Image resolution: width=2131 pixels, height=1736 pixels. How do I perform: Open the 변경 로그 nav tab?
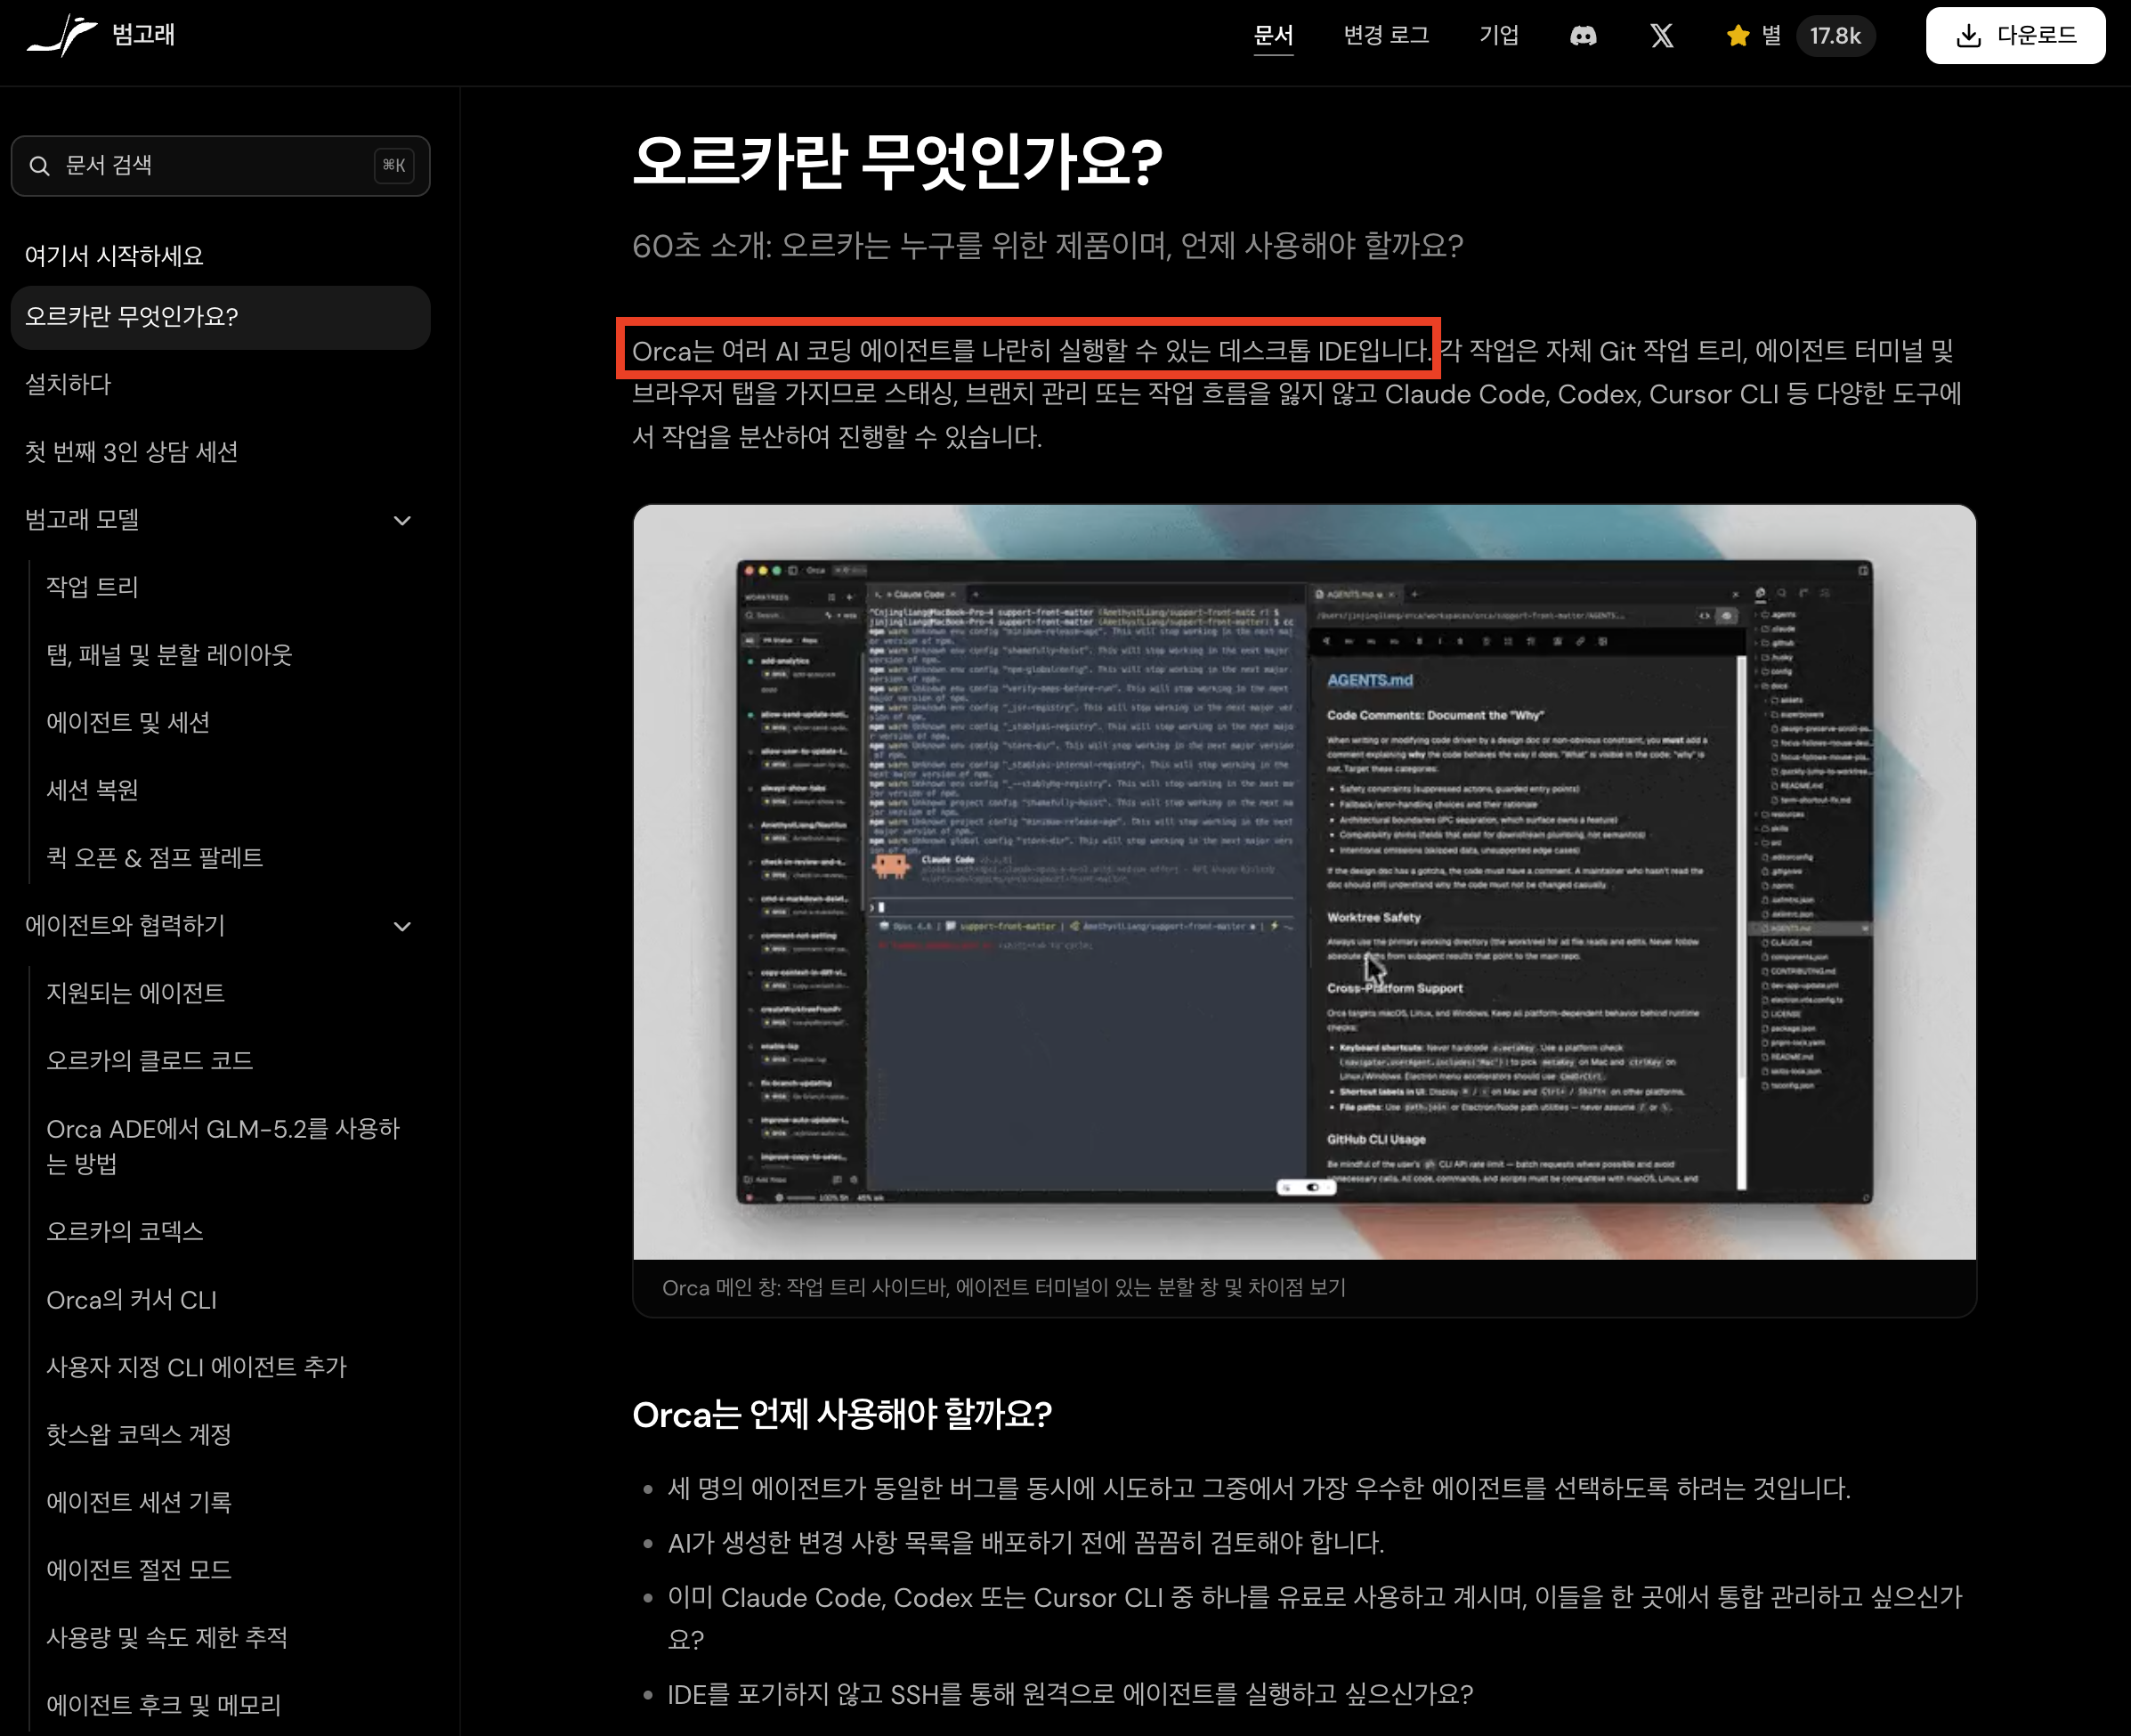tap(1386, 36)
